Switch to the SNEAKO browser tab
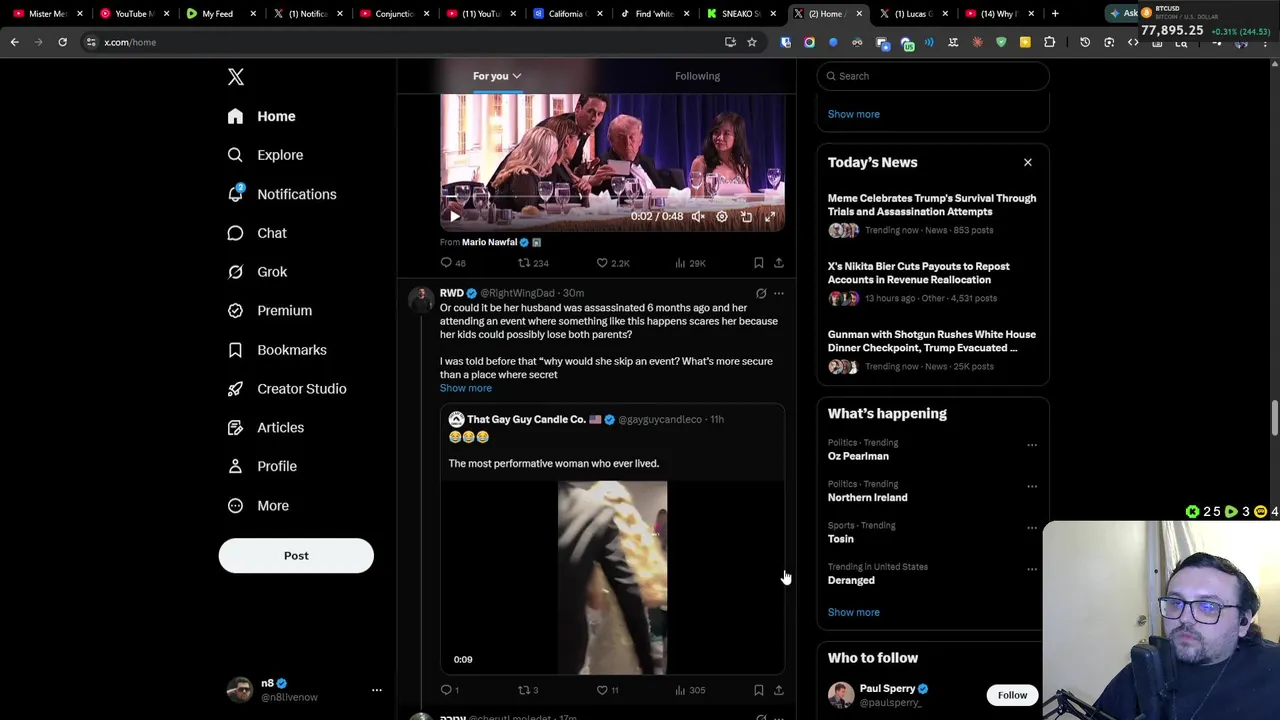Screen dimensions: 1280x720 (x=741, y=14)
